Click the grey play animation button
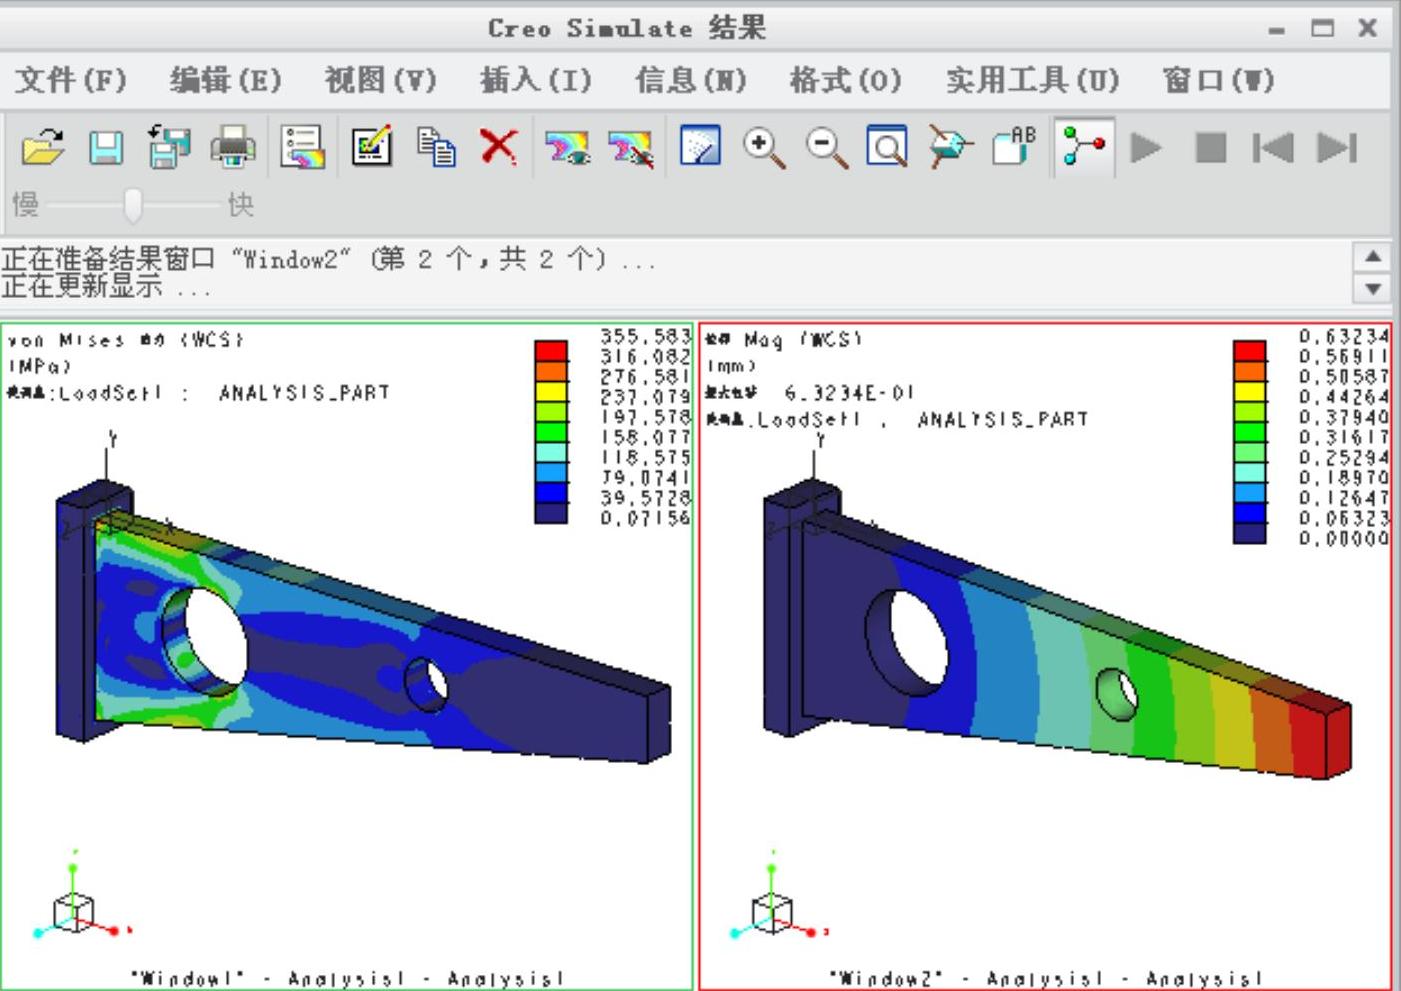 [x=1146, y=148]
